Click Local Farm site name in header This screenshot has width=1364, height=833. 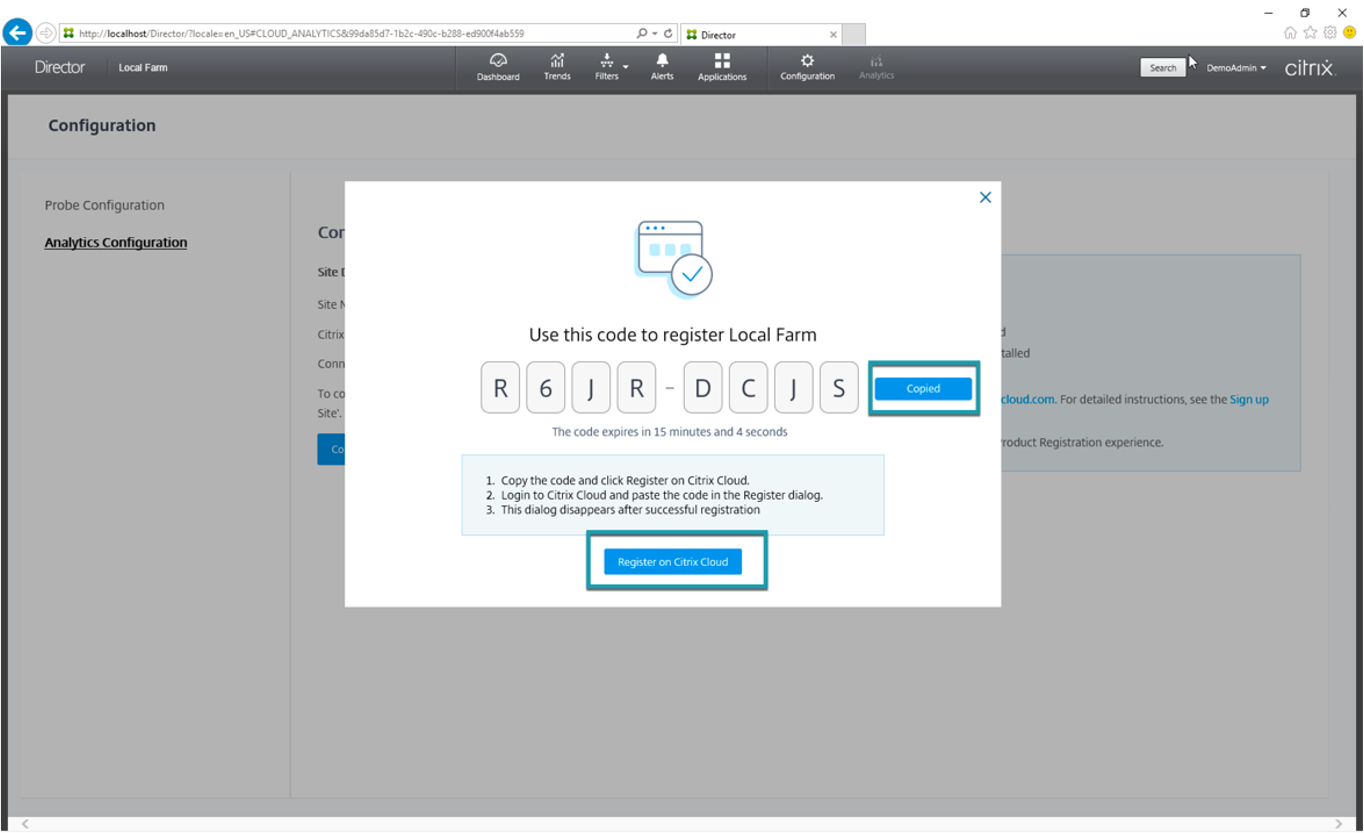pyautogui.click(x=143, y=68)
